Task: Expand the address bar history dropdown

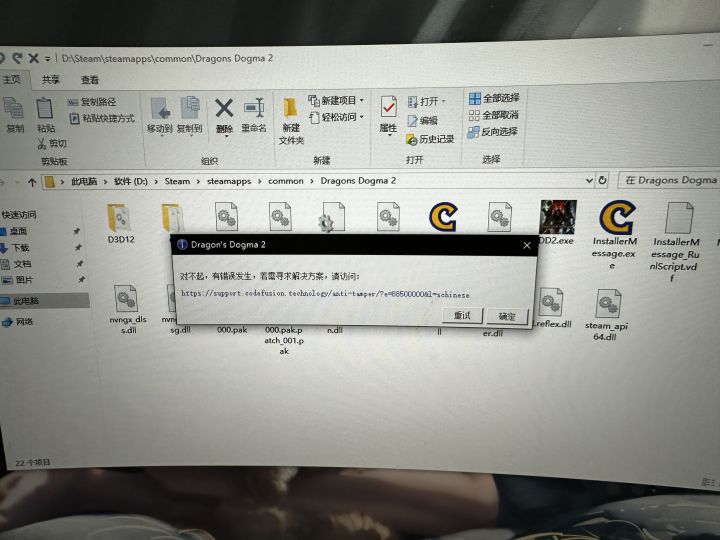Action: (590, 180)
